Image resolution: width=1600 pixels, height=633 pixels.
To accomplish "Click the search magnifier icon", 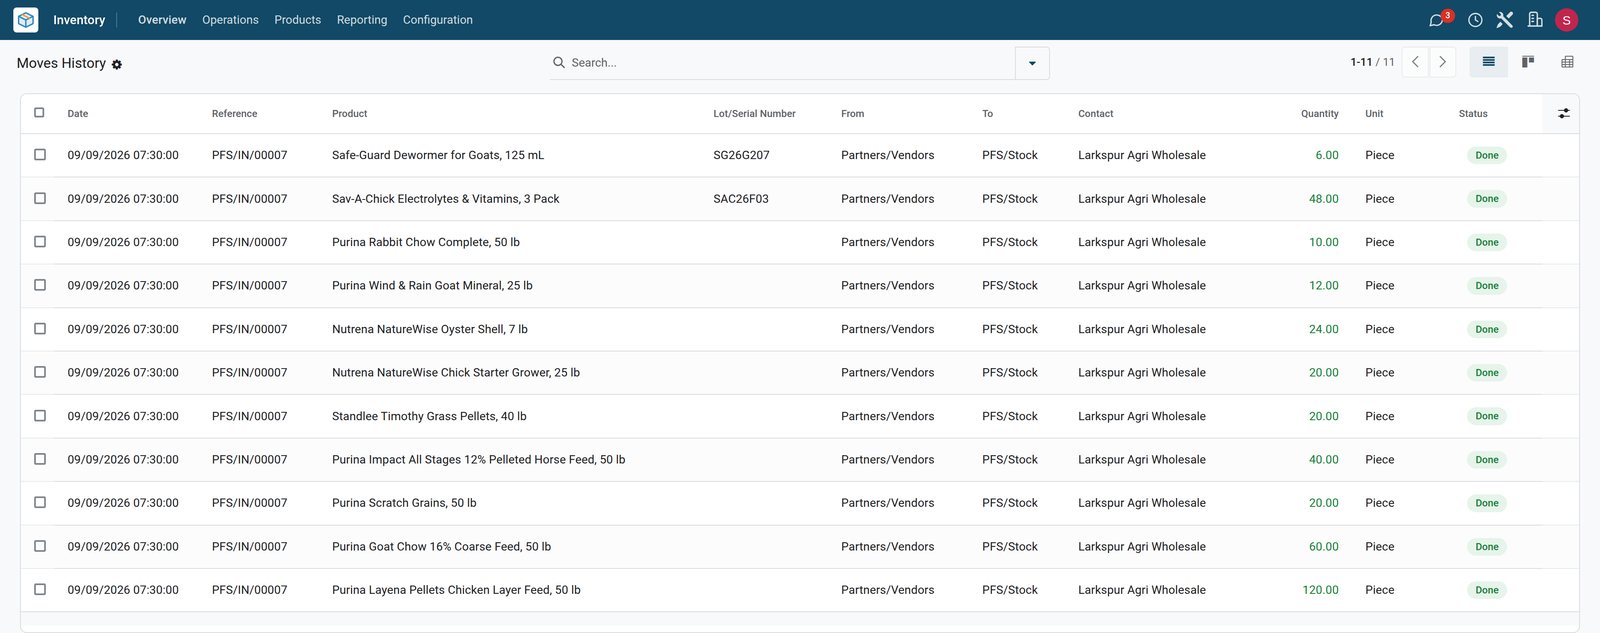I will 559,62.
